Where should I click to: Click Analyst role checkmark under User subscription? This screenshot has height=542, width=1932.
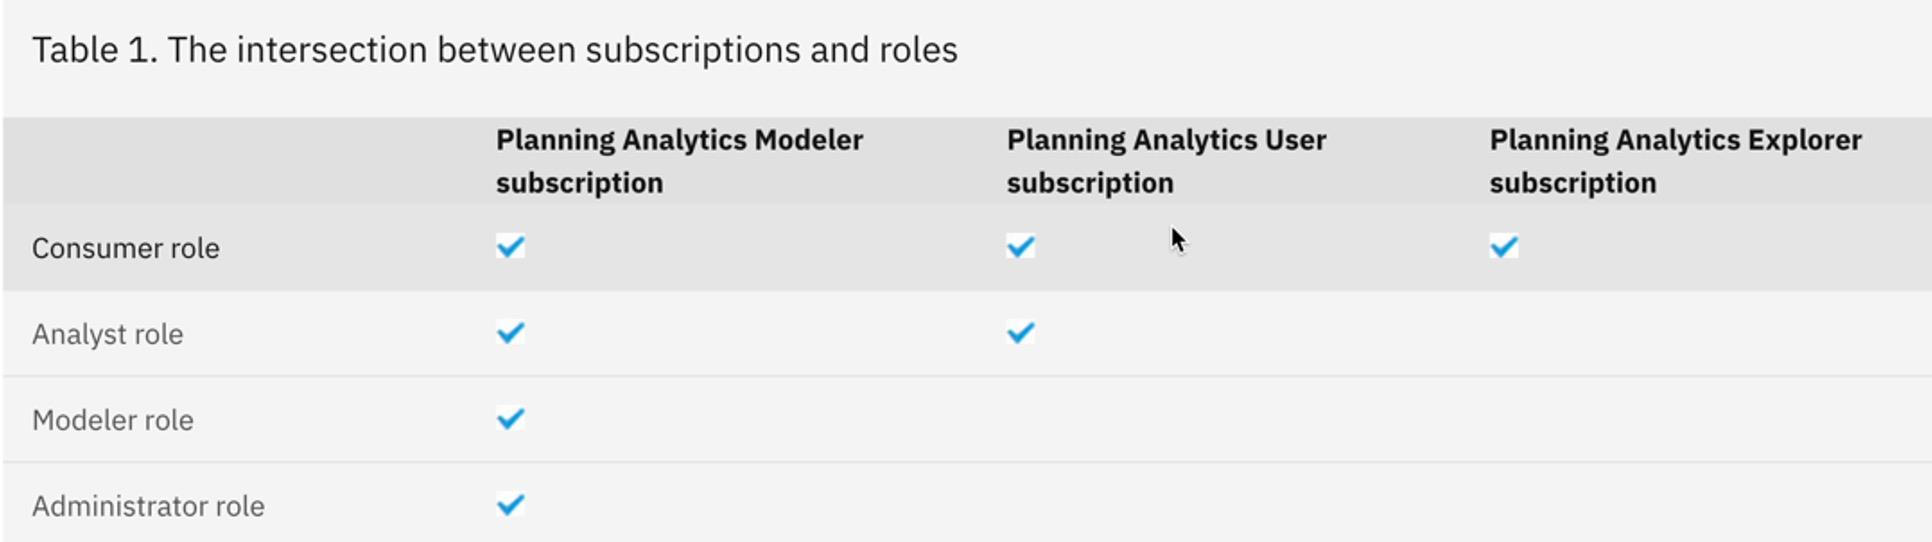tap(1020, 332)
